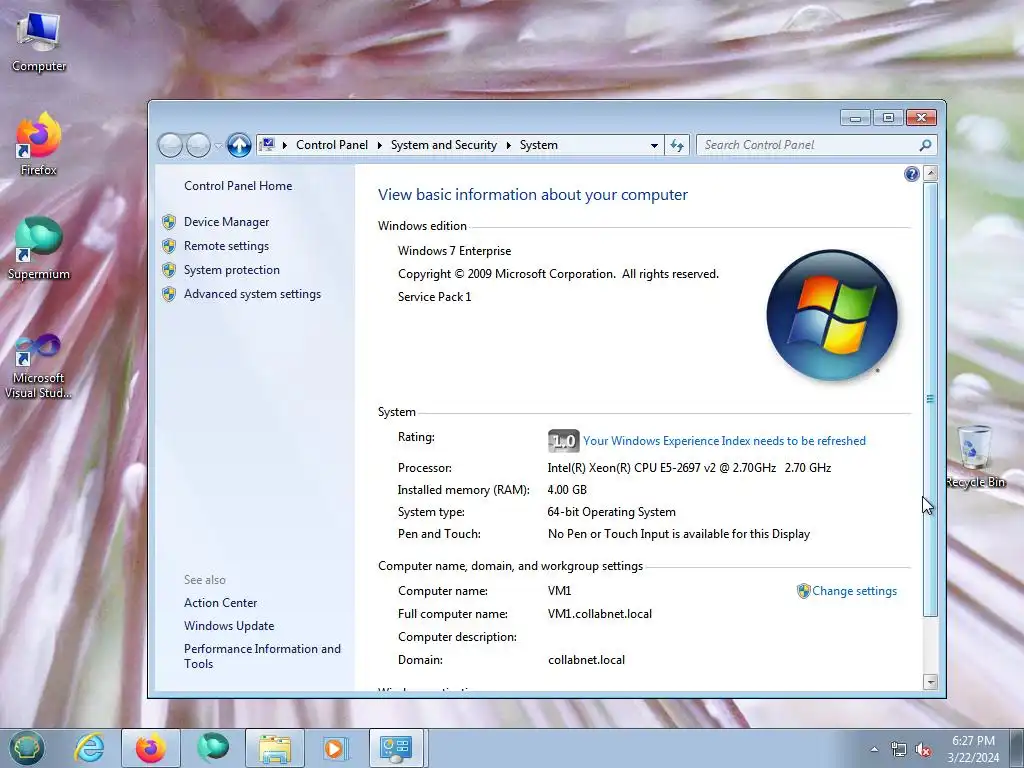
Task: Open Windows Explorer from the taskbar
Action: 275,748
